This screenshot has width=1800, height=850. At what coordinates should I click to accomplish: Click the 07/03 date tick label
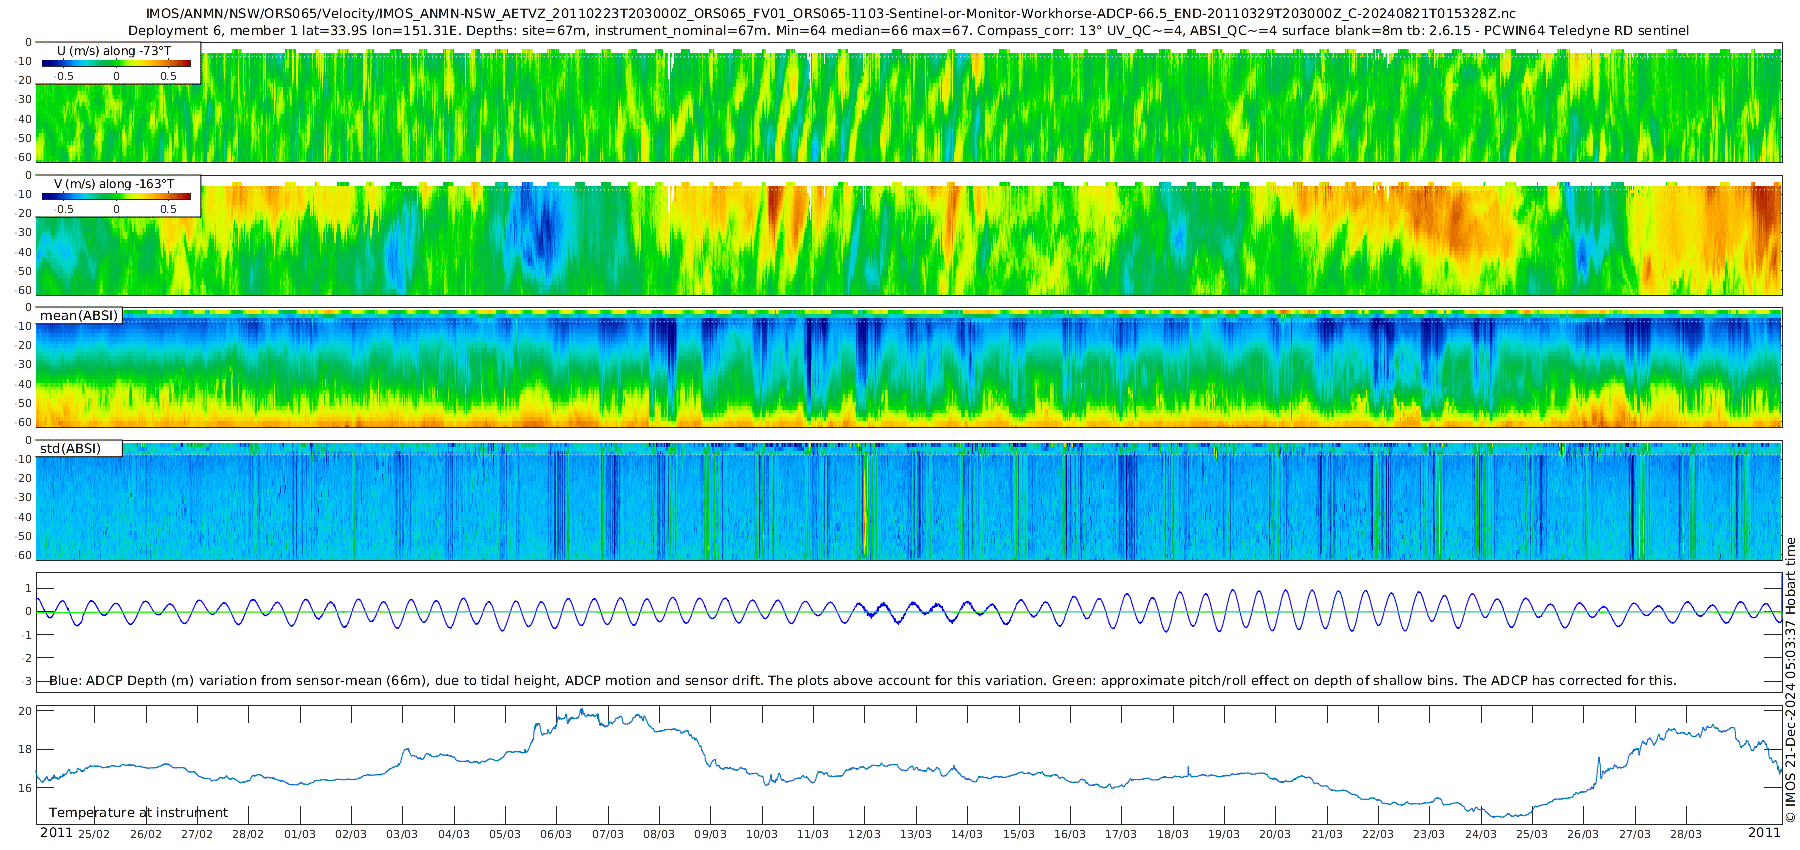(x=607, y=834)
